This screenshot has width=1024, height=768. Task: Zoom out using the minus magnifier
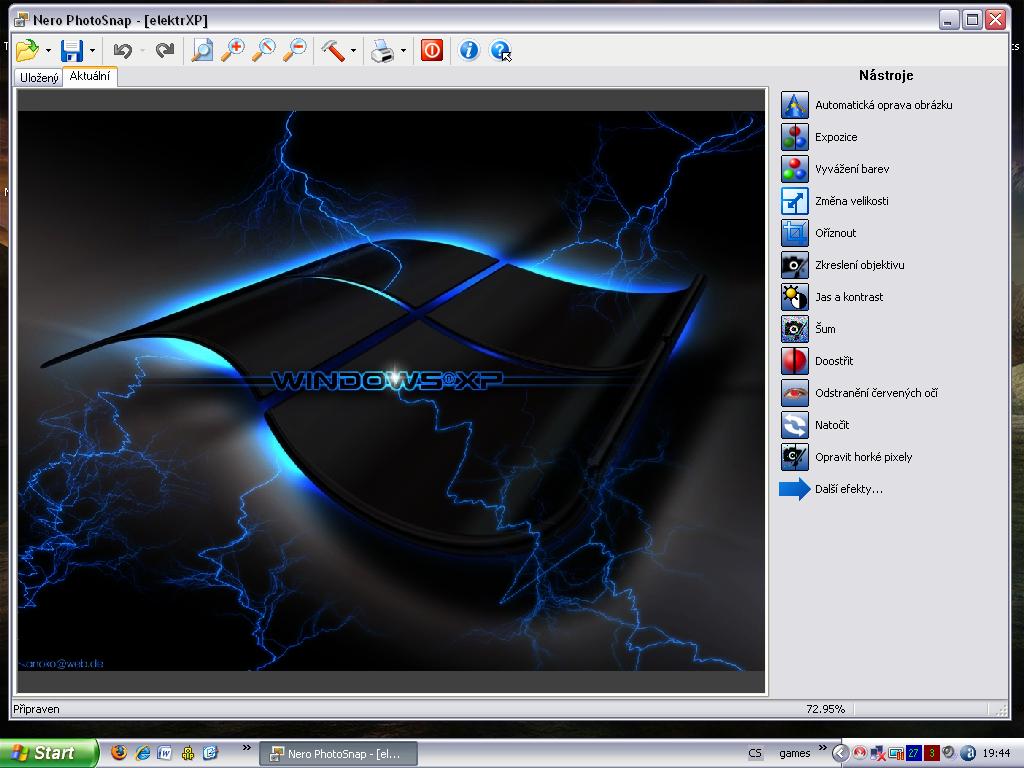point(295,50)
